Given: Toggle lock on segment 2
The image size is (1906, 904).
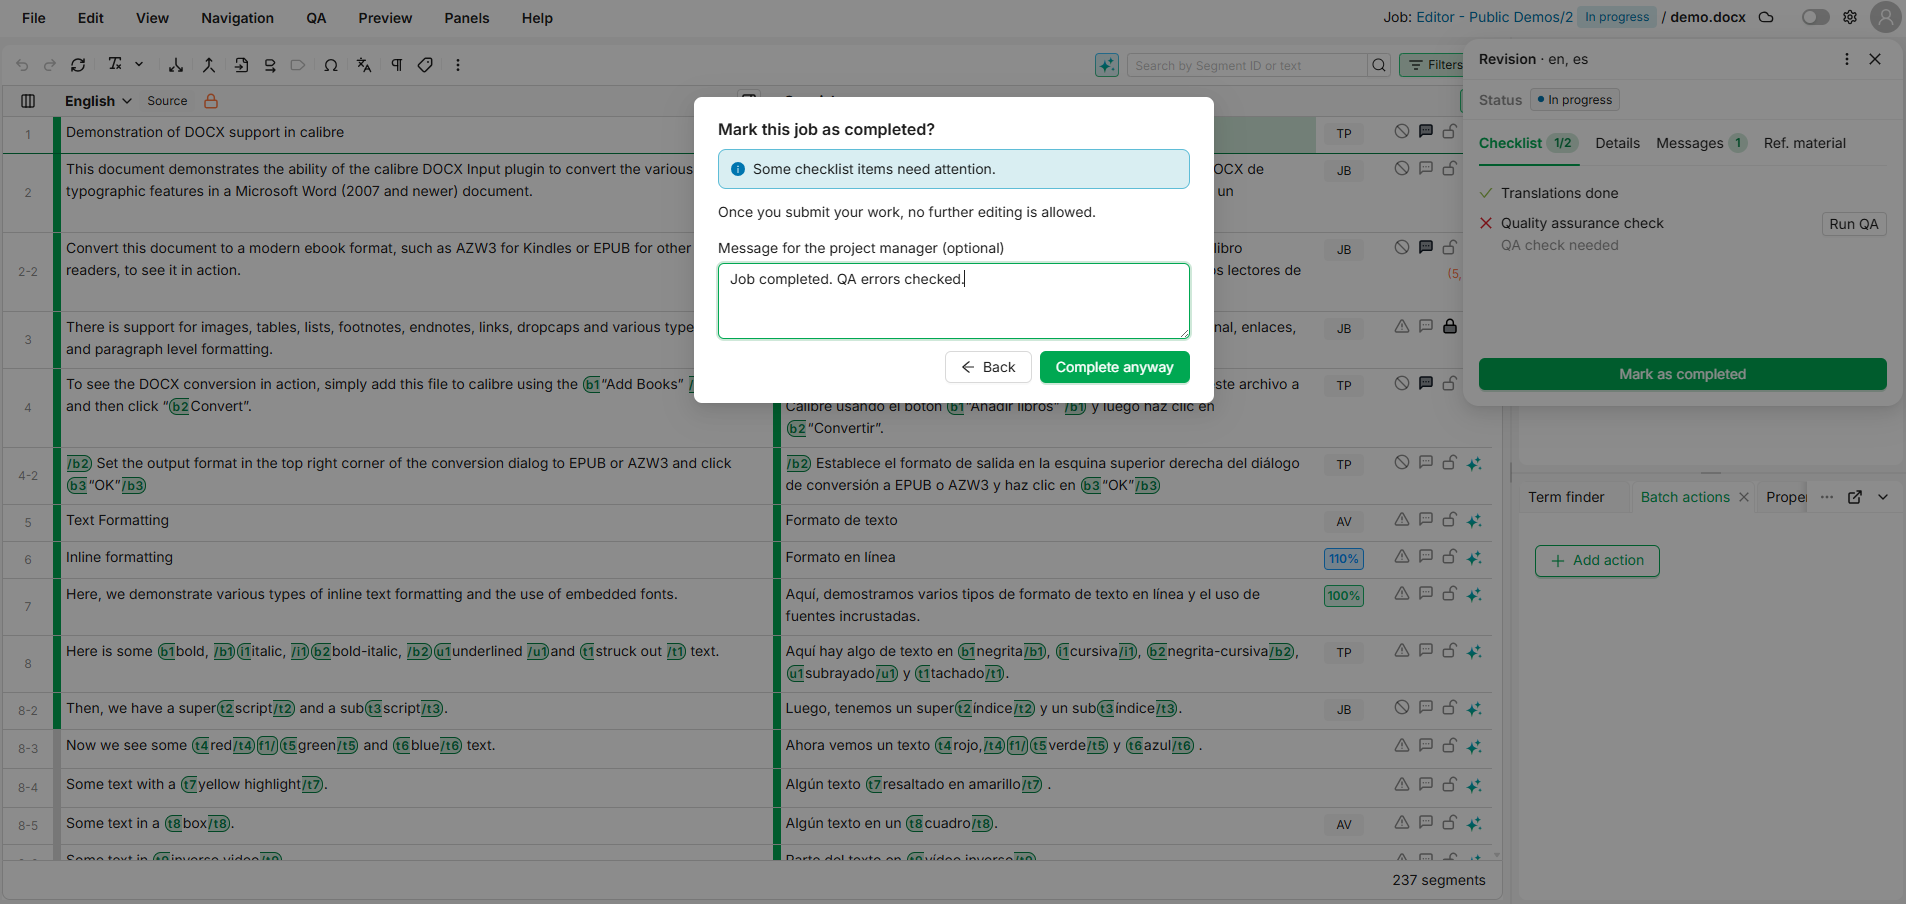Looking at the screenshot, I should pos(1450,168).
